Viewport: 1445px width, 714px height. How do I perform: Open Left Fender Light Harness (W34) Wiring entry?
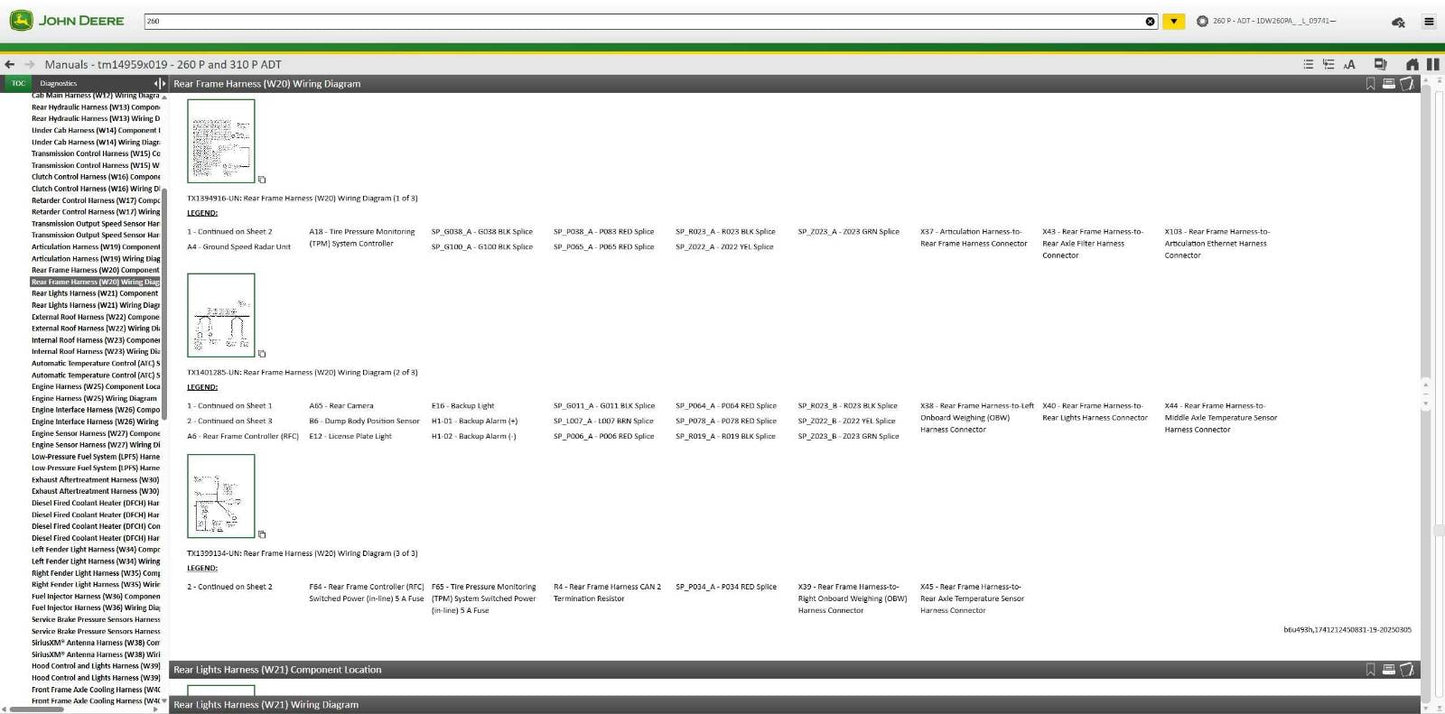pos(96,561)
